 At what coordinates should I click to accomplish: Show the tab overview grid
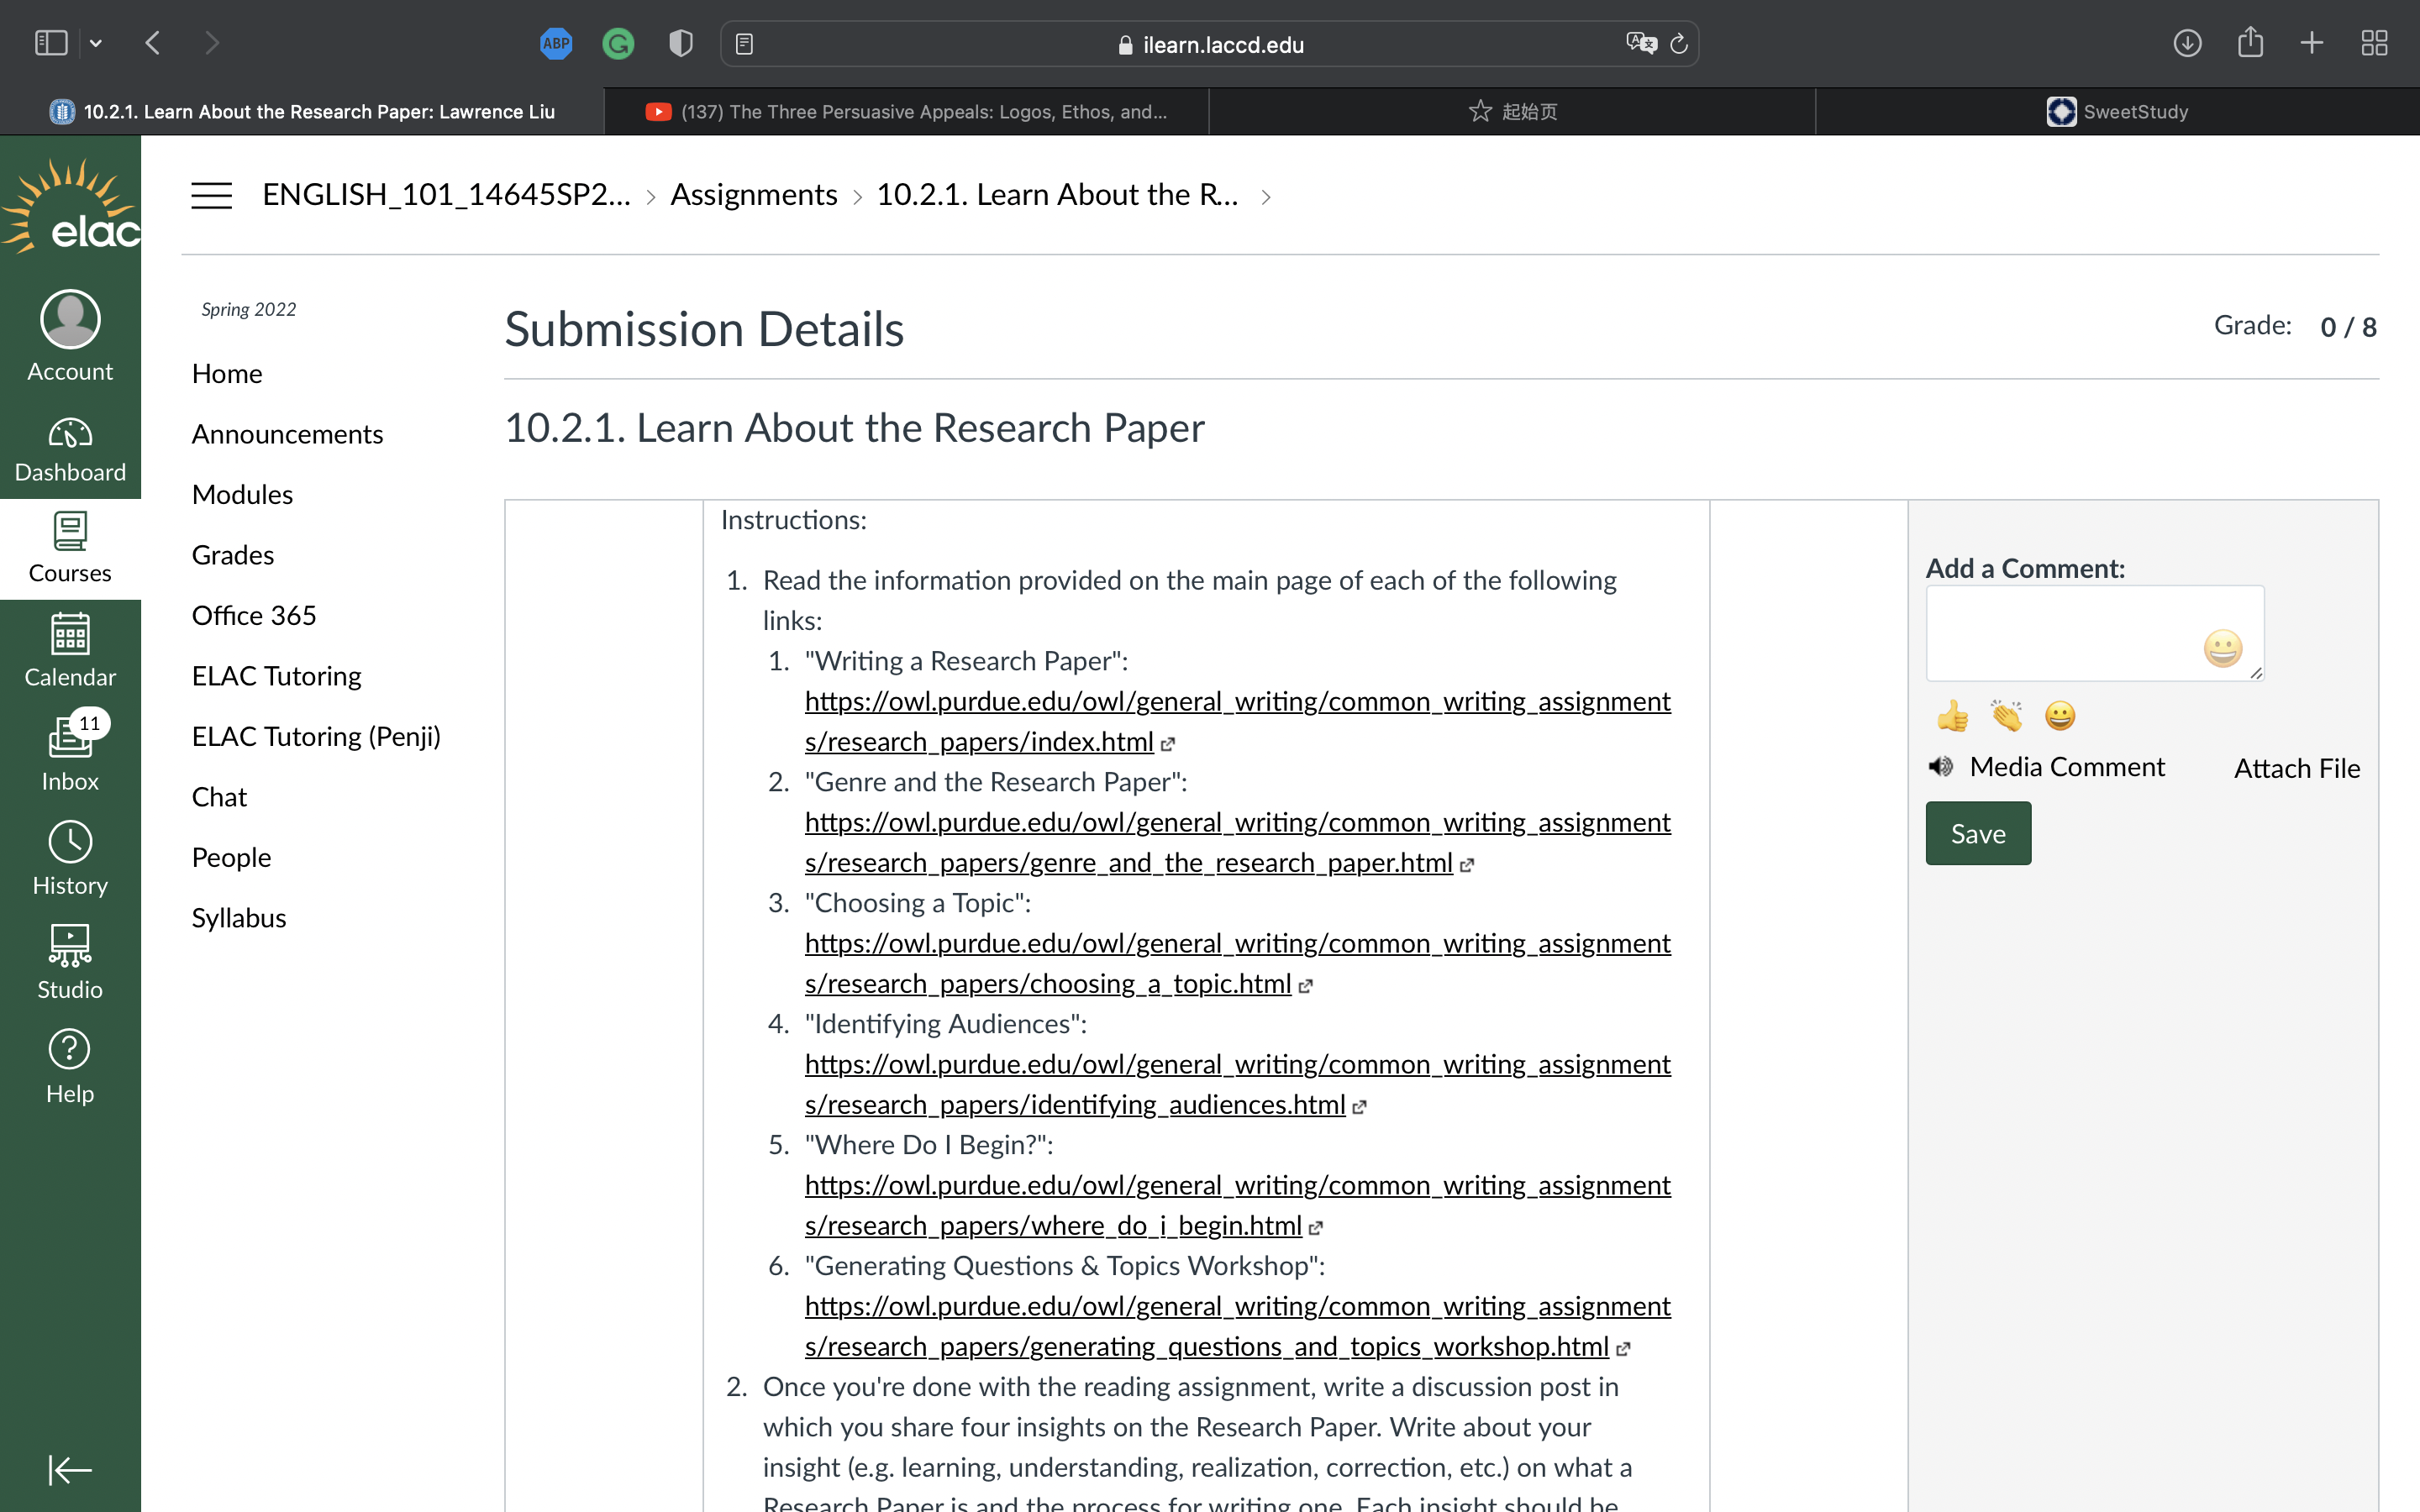[2374, 43]
